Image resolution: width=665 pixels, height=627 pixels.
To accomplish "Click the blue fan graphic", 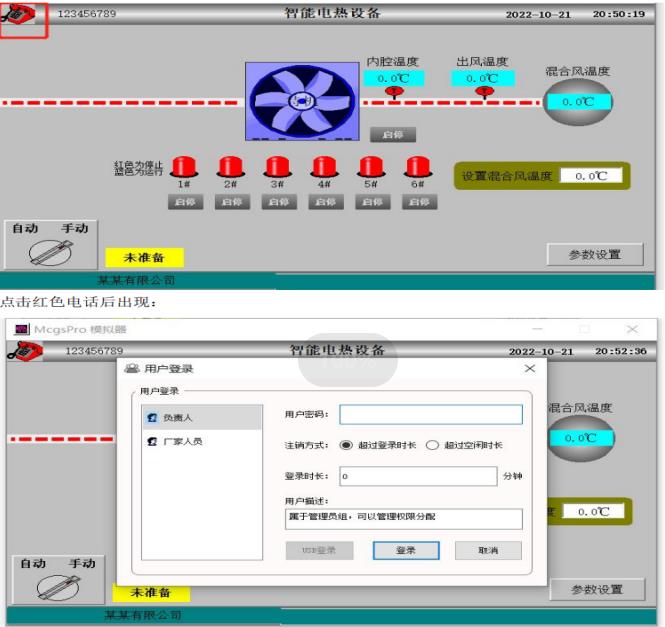I will [x=302, y=101].
